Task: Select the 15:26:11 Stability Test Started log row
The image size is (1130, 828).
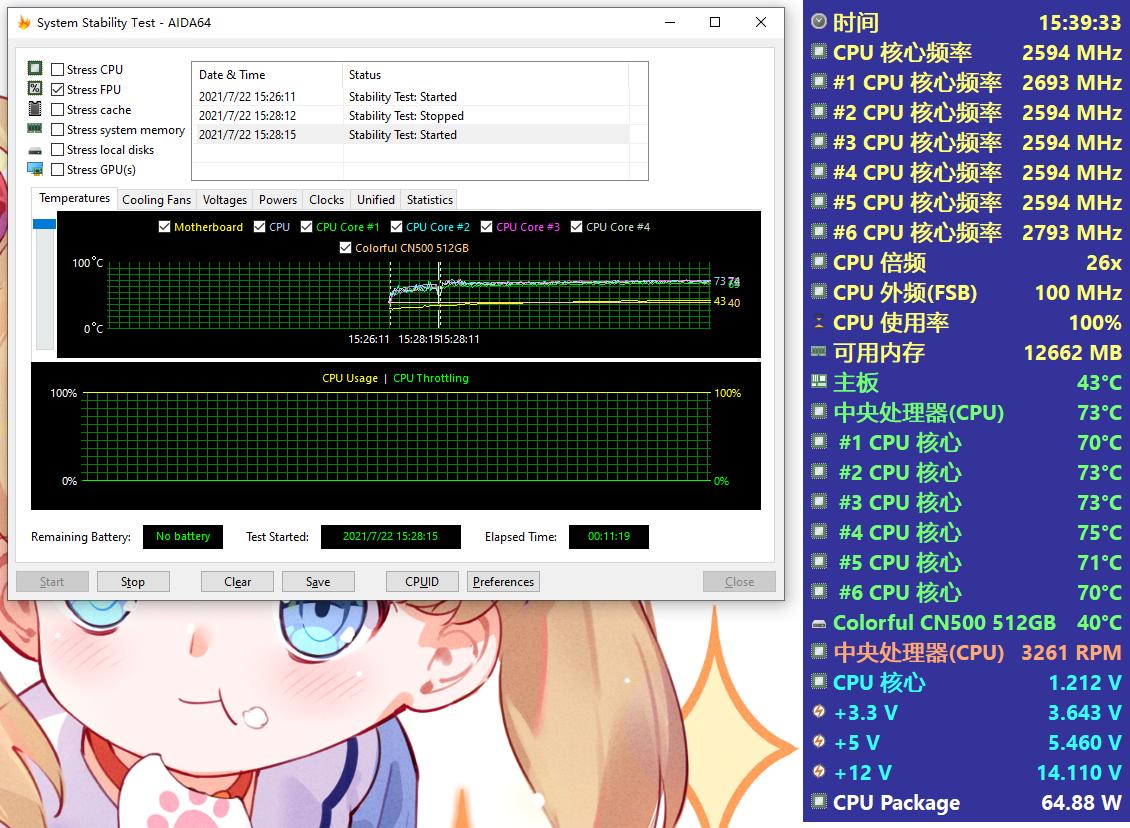Action: [413, 97]
